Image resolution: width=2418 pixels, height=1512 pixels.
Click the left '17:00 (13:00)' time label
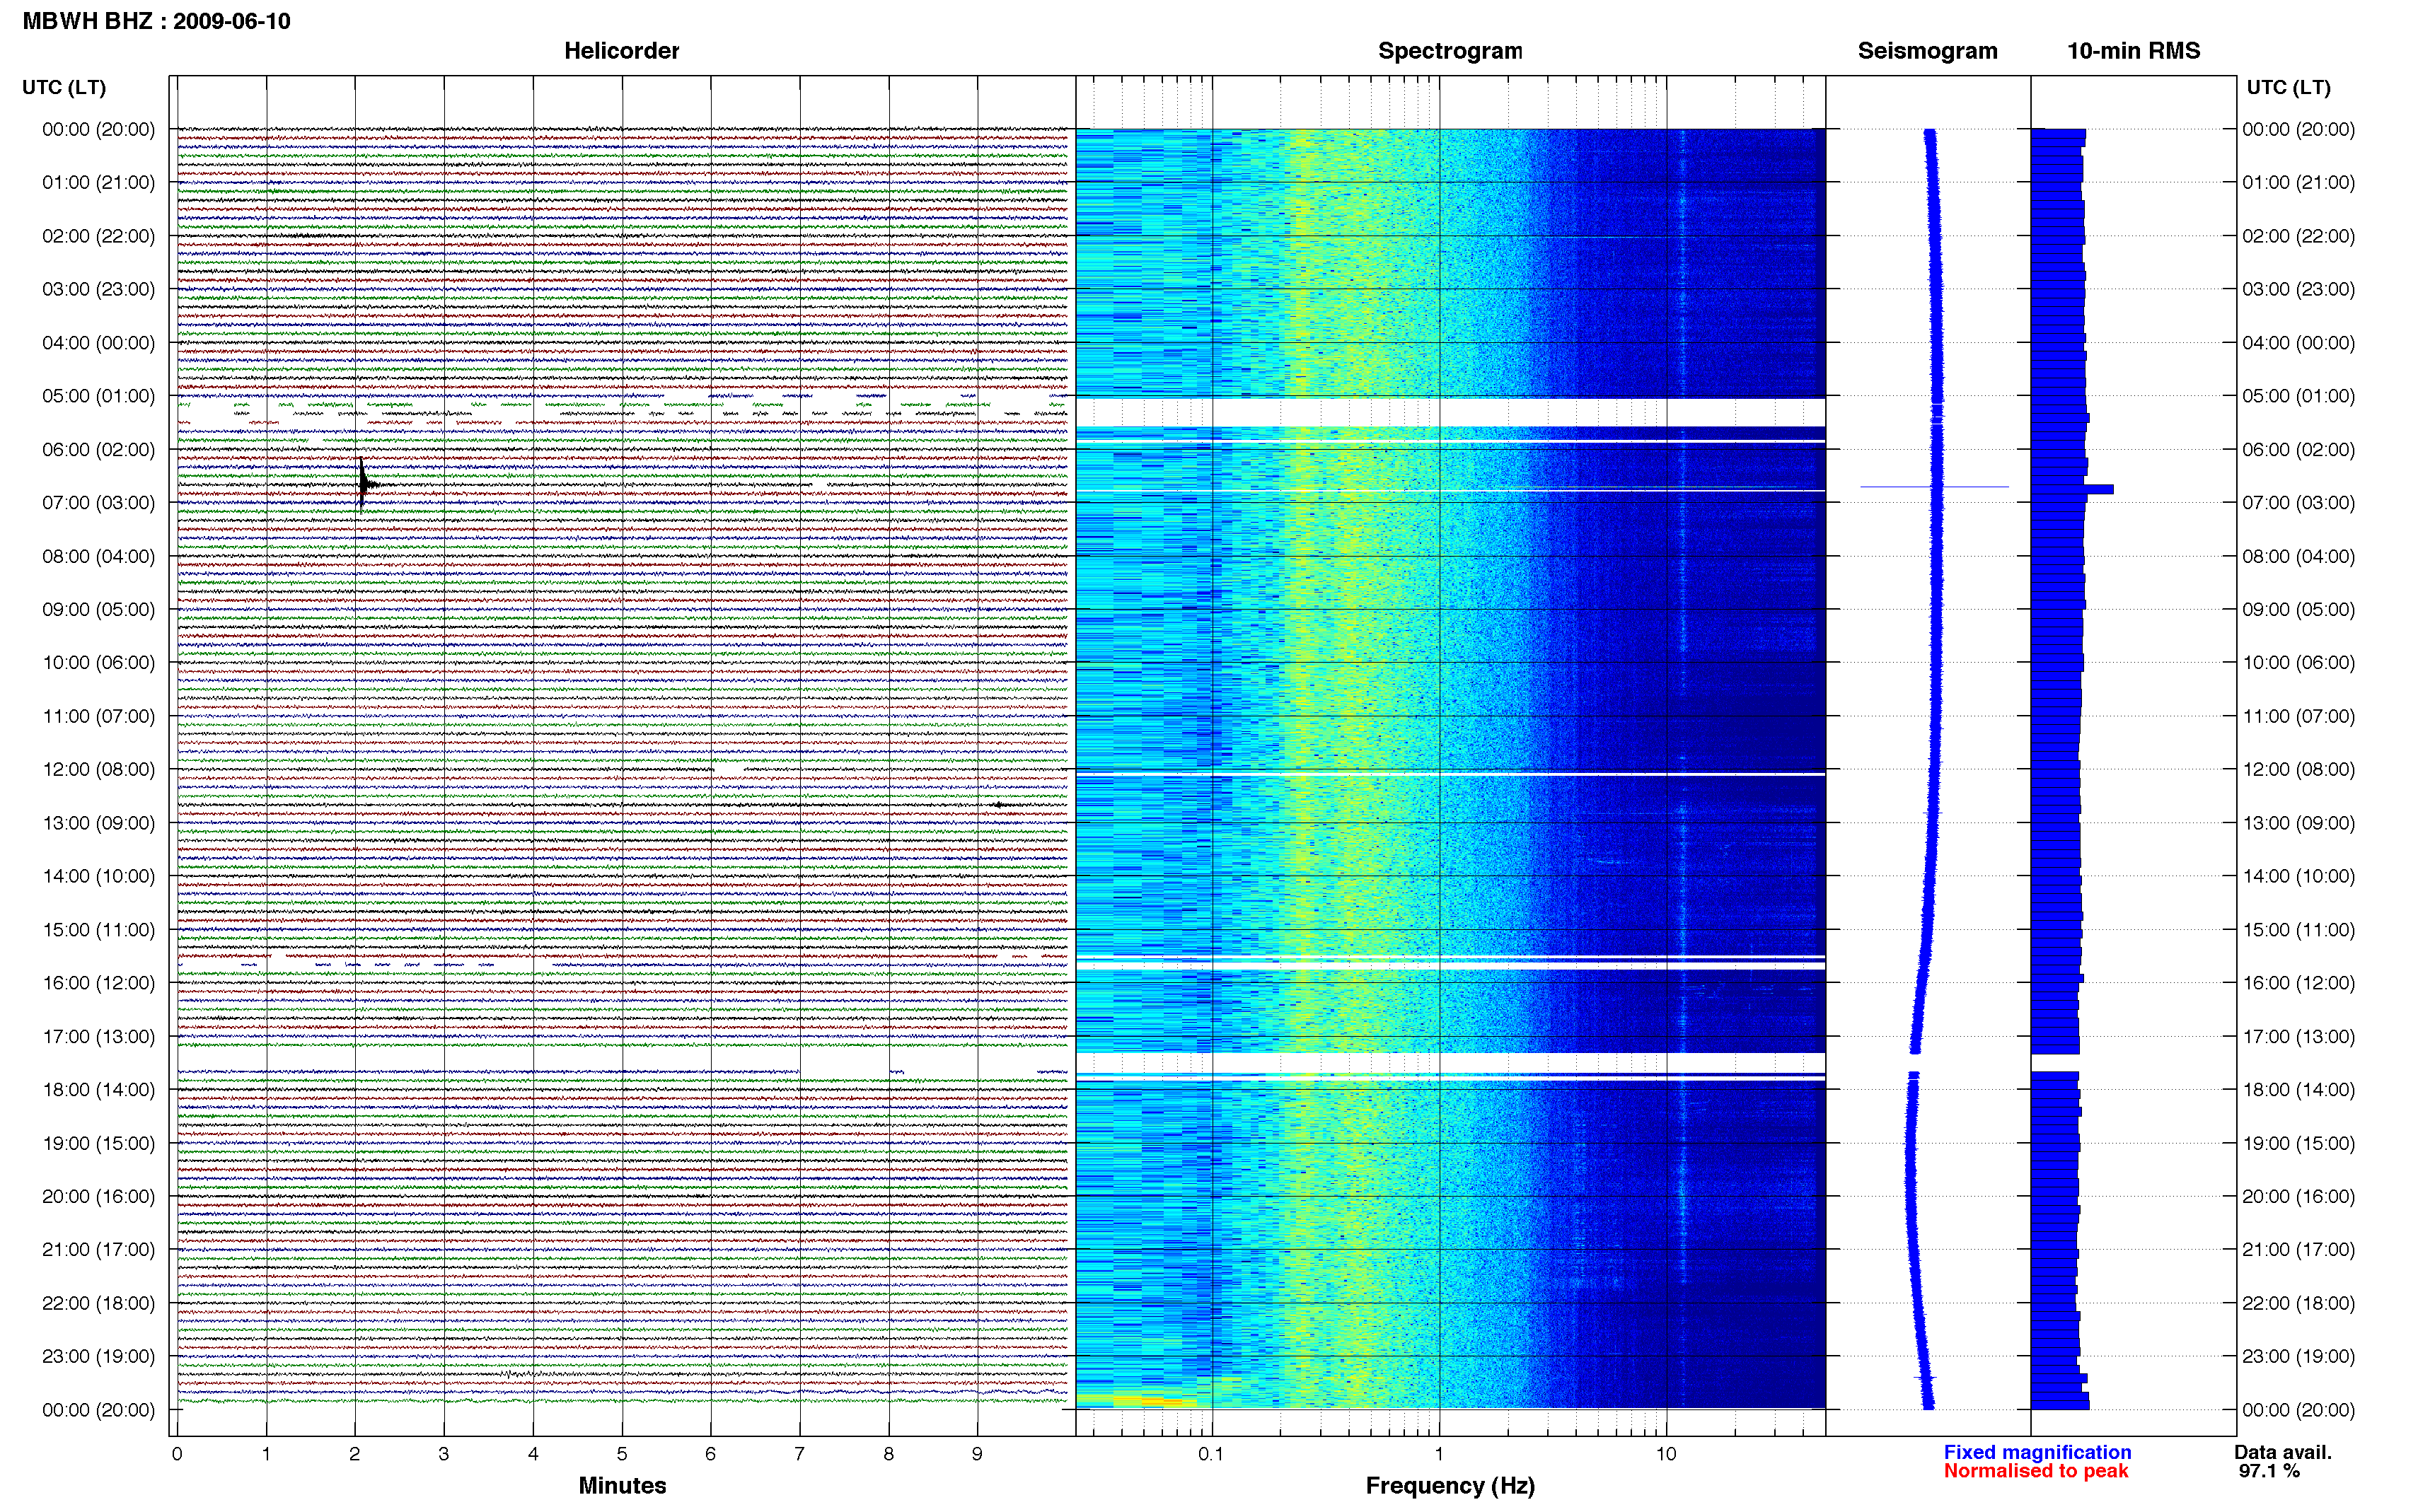98,1037
